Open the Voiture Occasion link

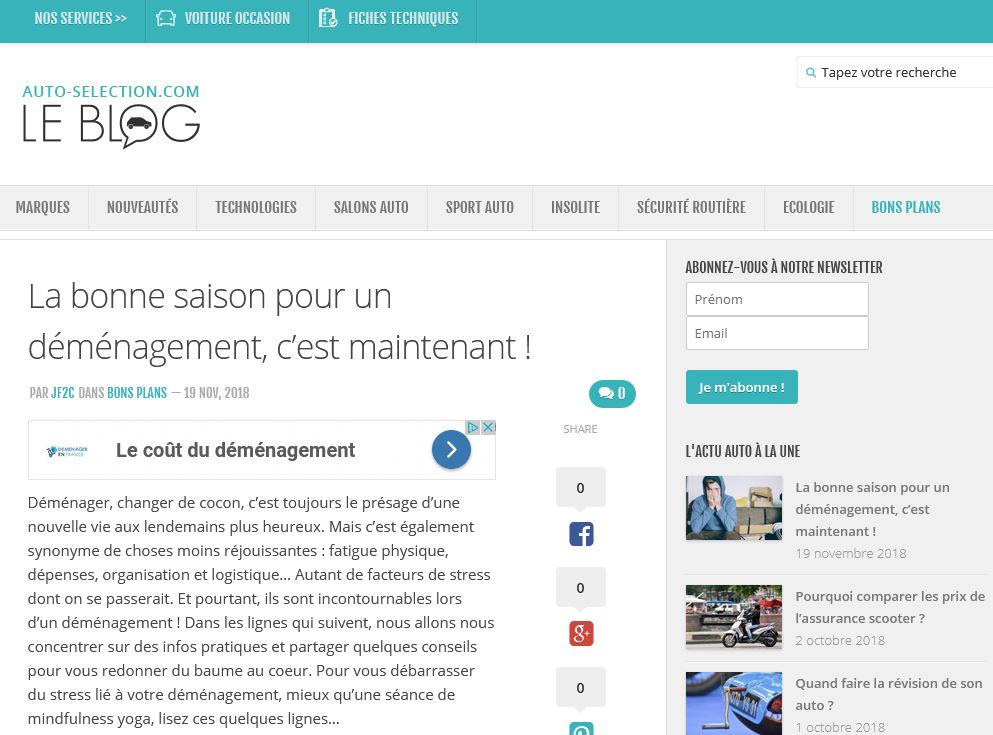tap(226, 19)
